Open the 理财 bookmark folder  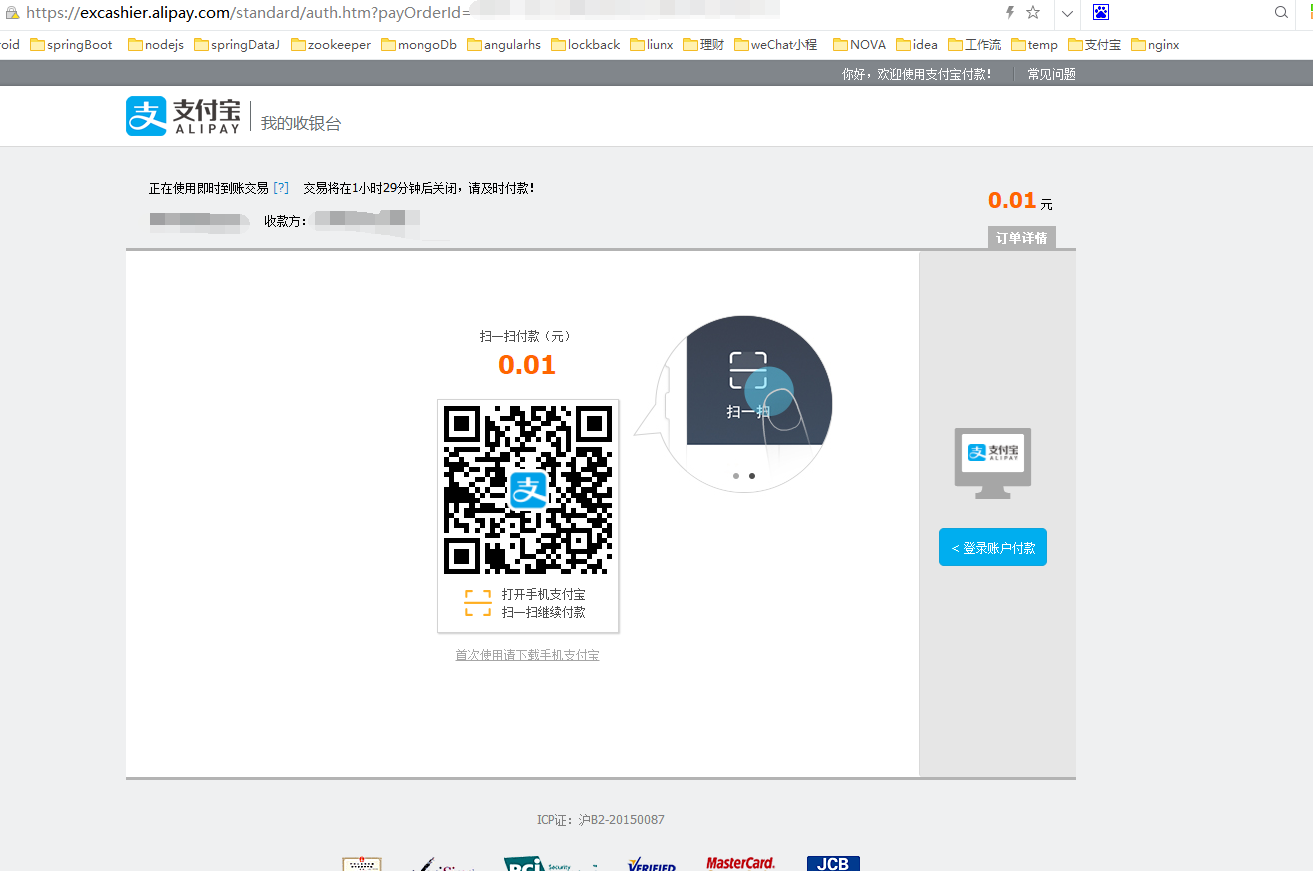click(x=704, y=45)
